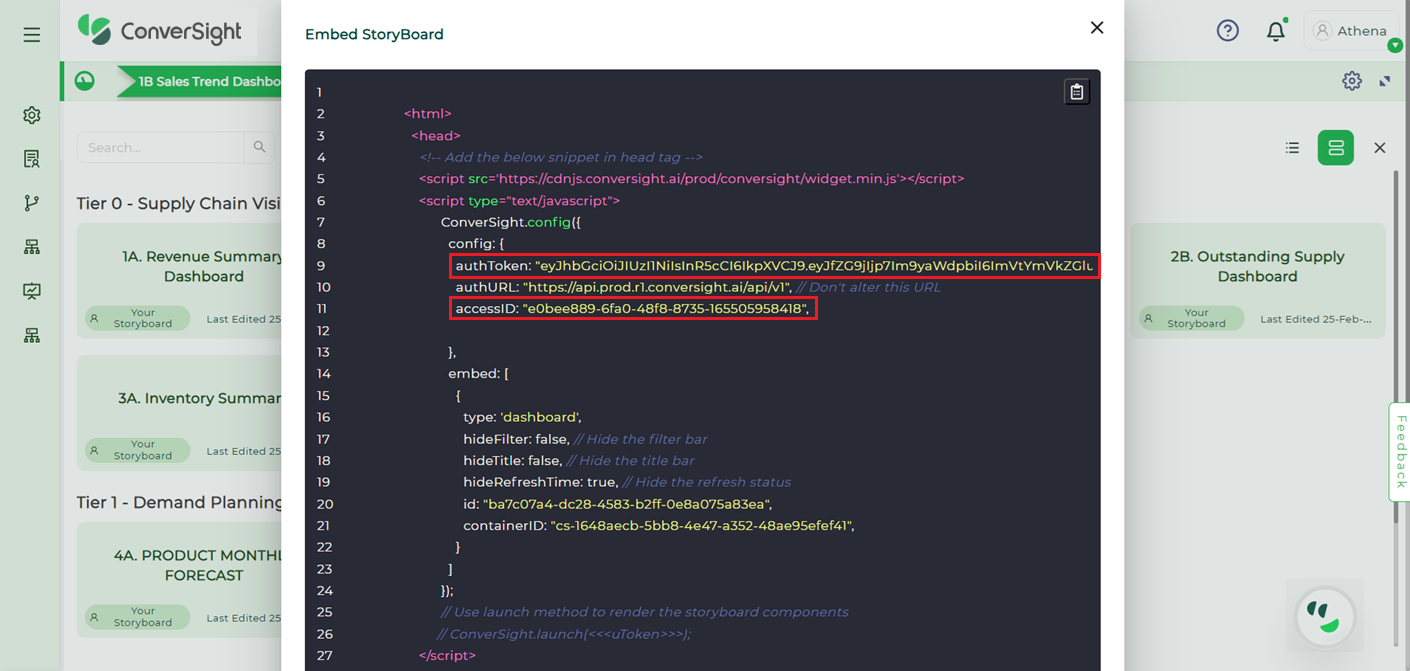Click the accessID value in code
This screenshot has width=1410, height=671.
665,309
